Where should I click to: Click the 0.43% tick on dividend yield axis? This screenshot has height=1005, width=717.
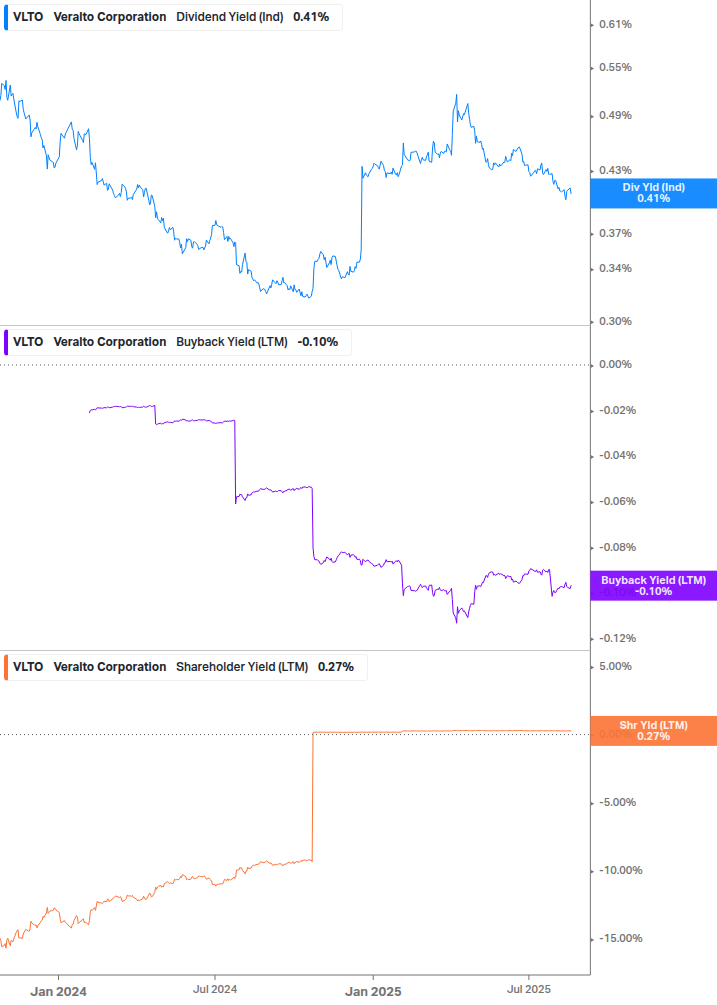pyautogui.click(x=615, y=170)
